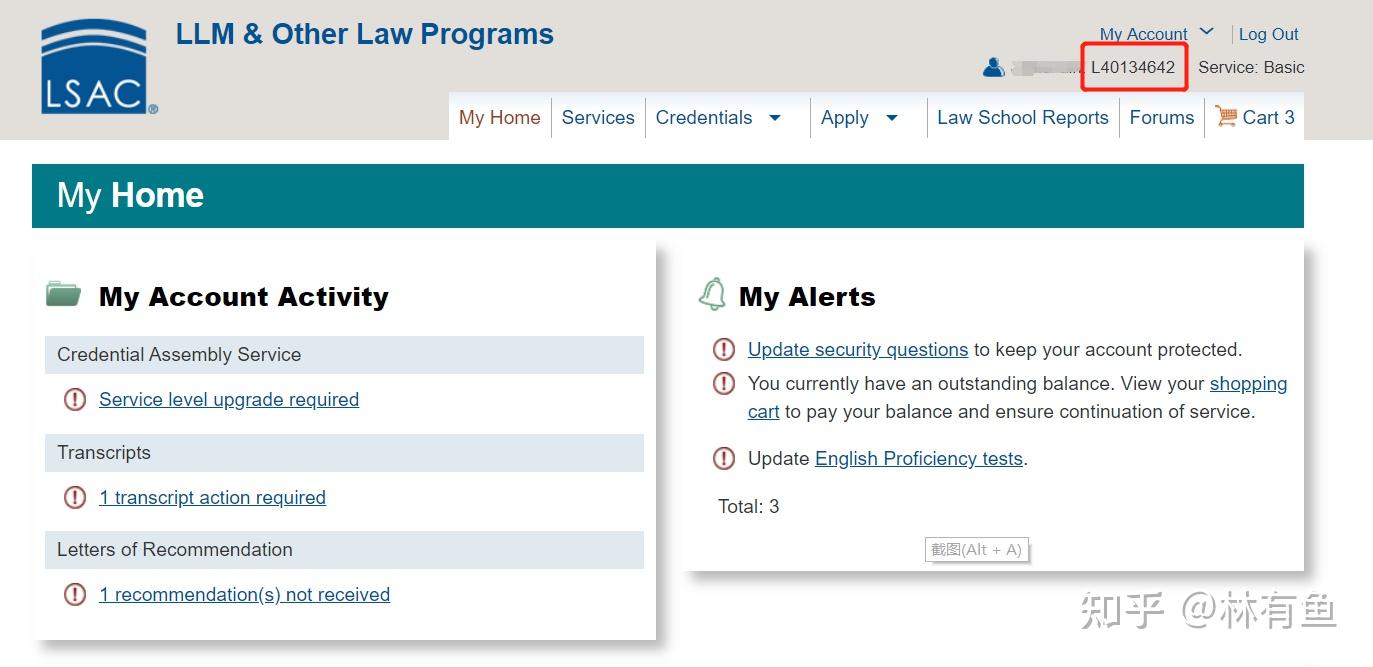Open Service level upgrade required link
Screen dimensions: 1373x667
[229, 400]
